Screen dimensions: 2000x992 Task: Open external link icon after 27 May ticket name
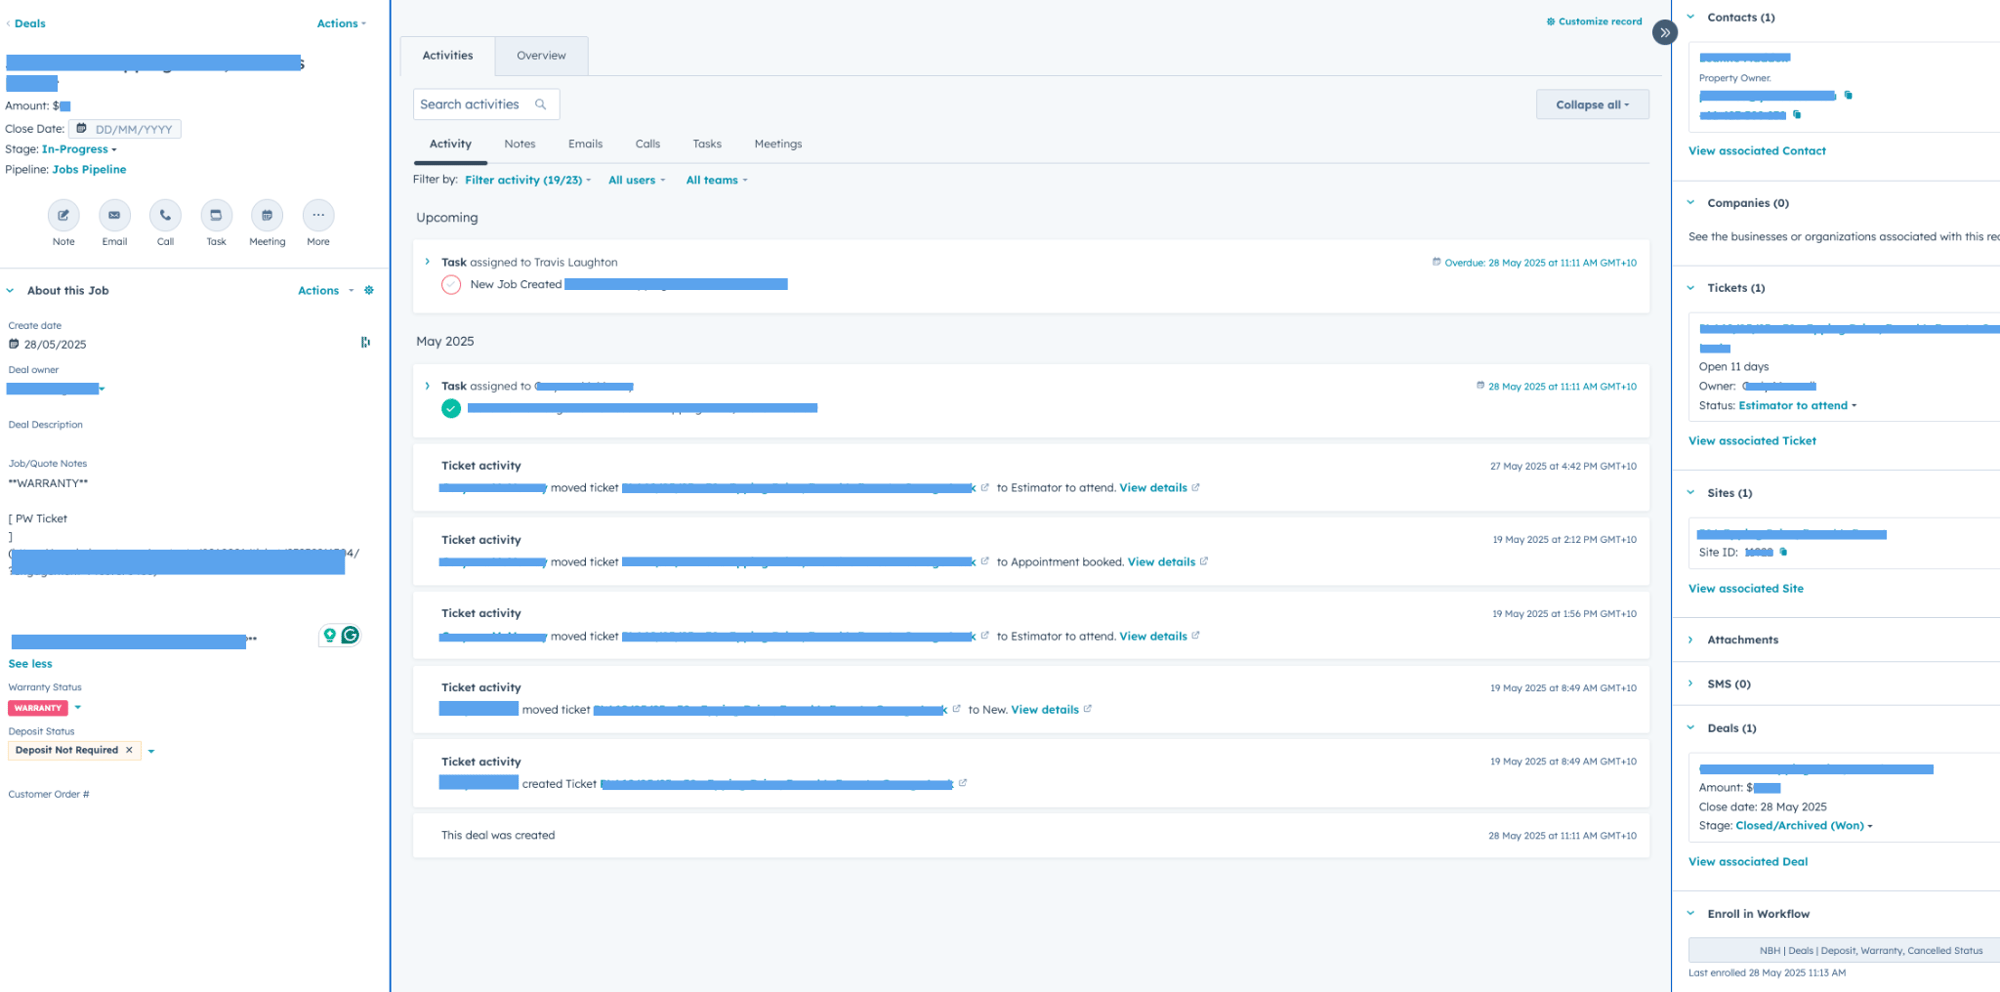984,488
